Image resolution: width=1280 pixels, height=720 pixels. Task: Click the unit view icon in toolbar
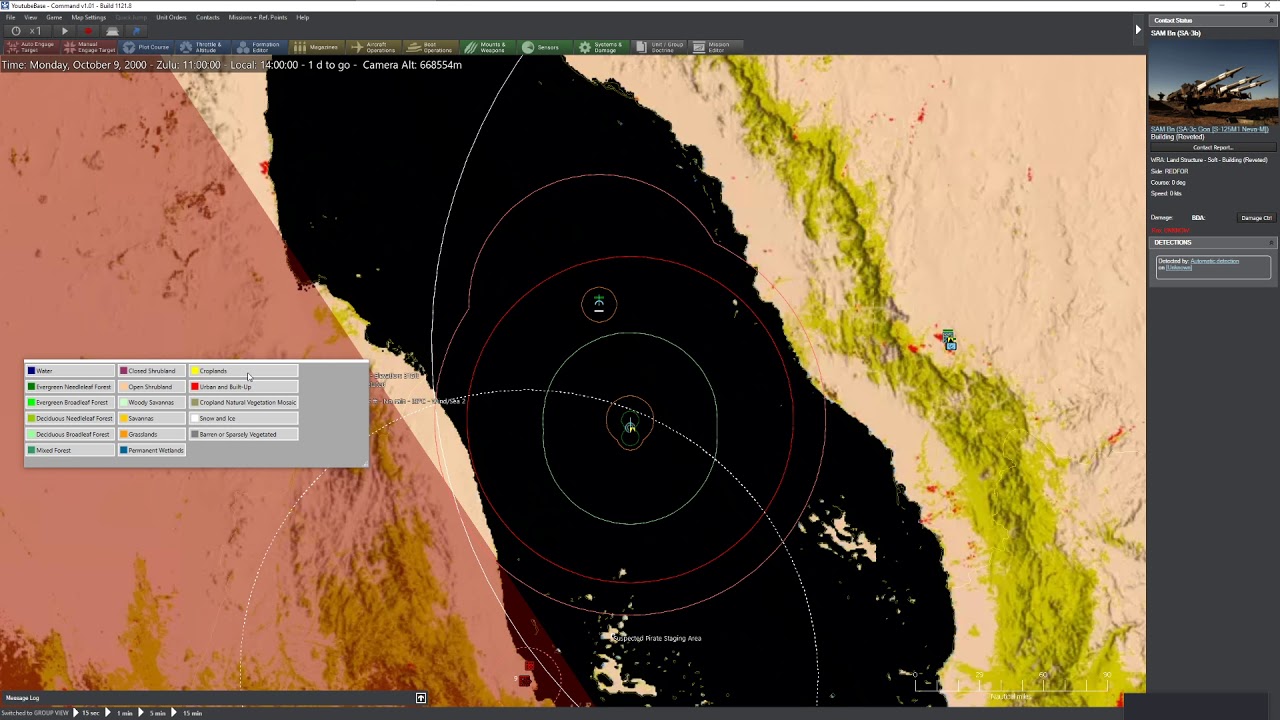(112, 31)
